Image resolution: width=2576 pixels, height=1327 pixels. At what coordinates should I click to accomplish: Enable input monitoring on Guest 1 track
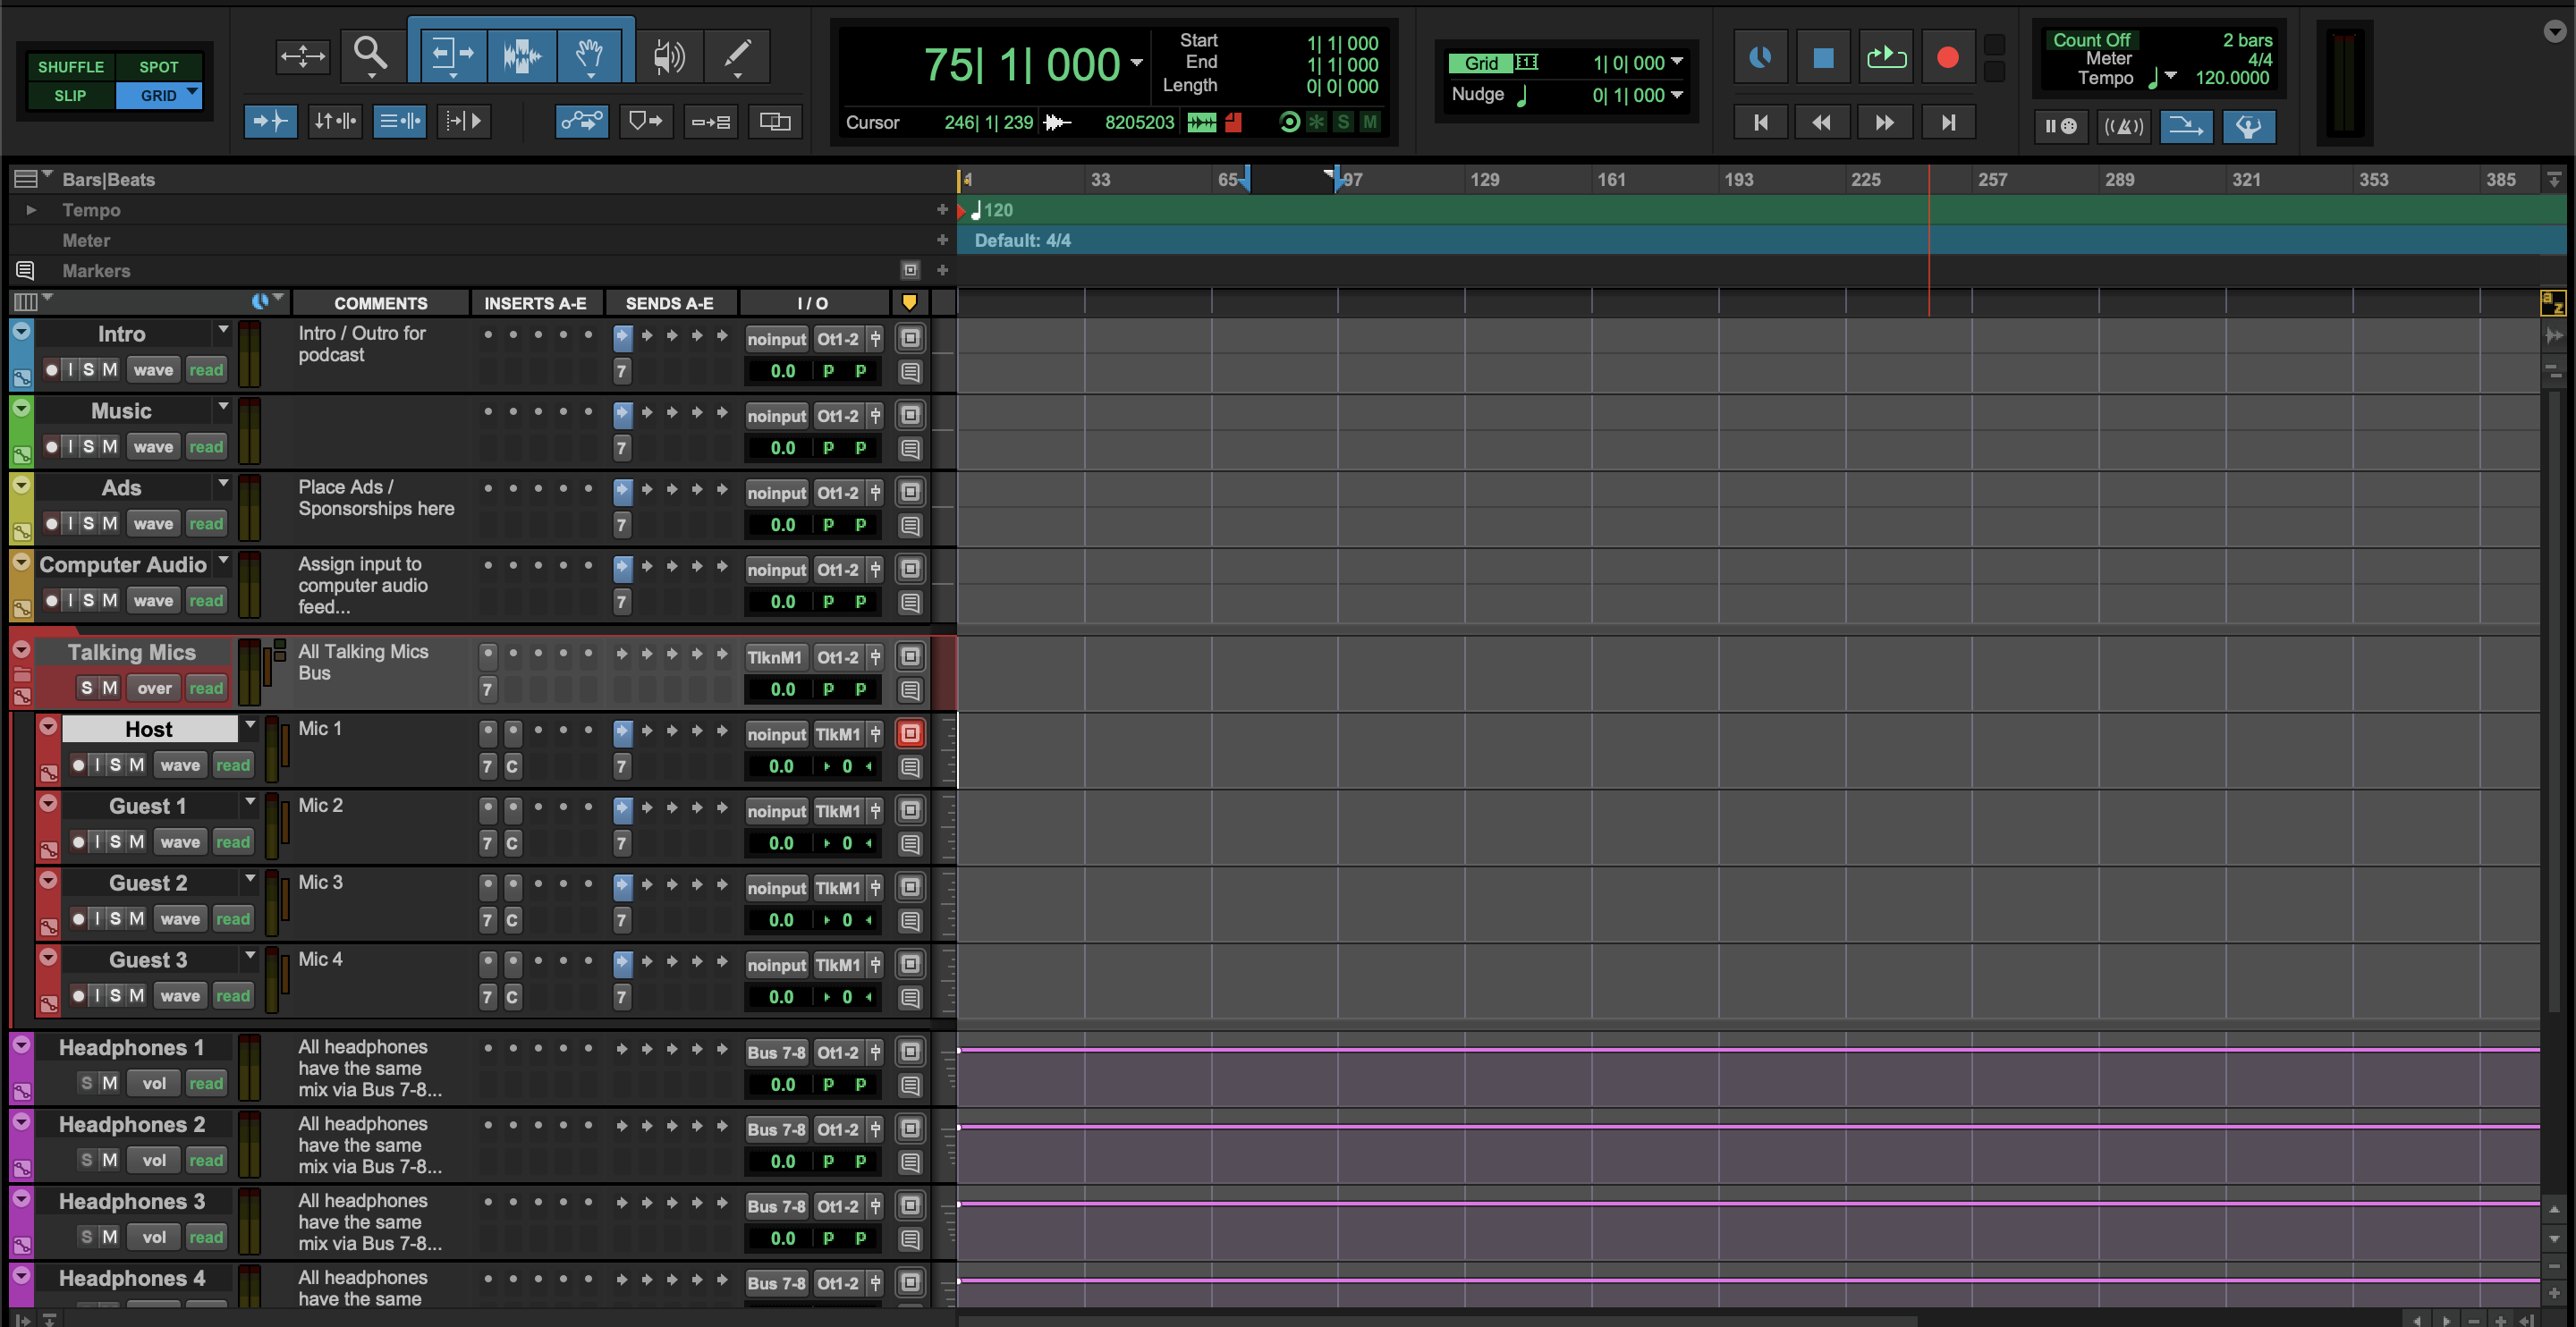[97, 842]
